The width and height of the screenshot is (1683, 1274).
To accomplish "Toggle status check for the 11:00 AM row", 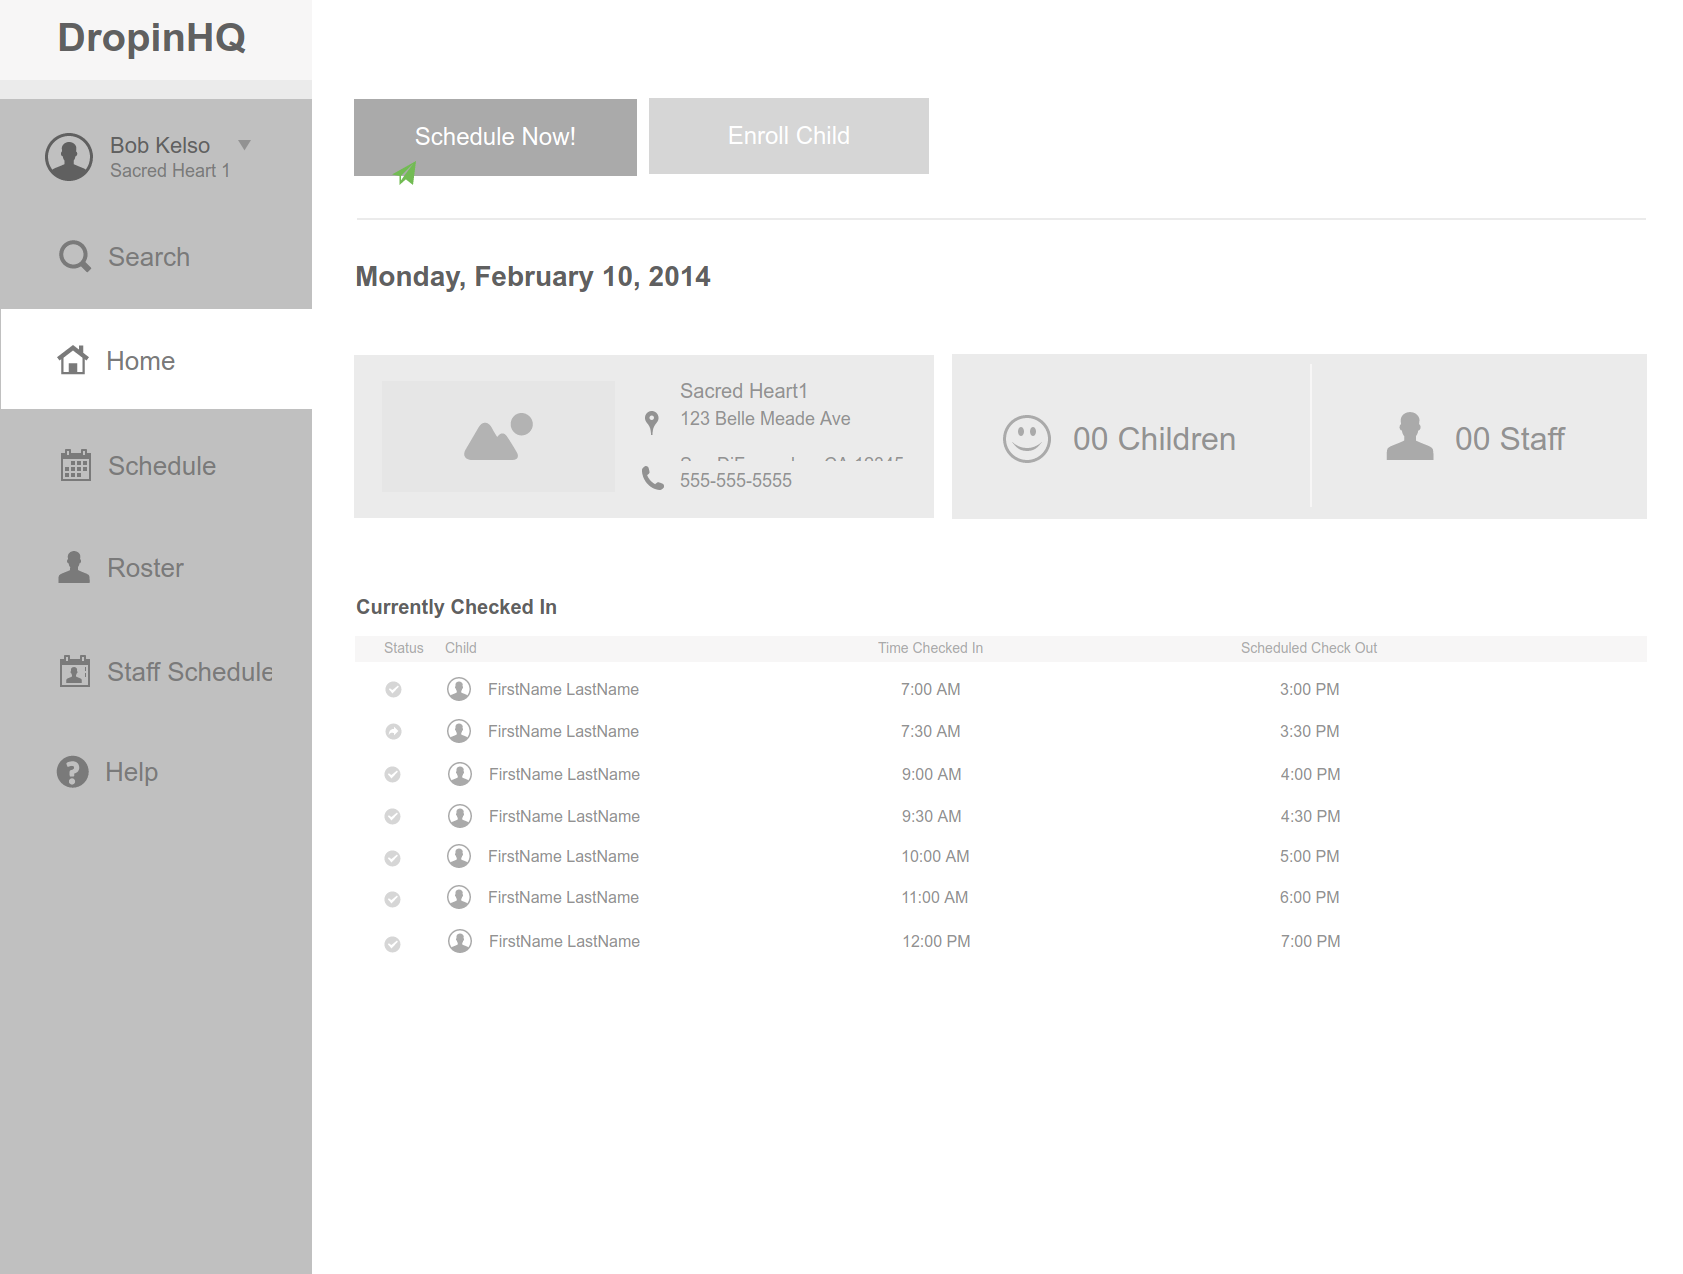I will [x=393, y=899].
